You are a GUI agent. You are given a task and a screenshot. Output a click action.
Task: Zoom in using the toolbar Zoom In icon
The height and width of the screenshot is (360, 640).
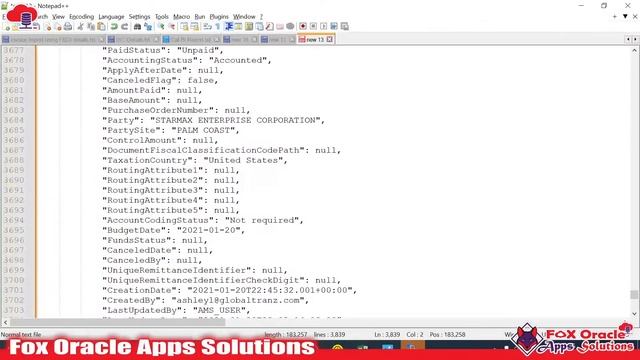click(161, 27)
